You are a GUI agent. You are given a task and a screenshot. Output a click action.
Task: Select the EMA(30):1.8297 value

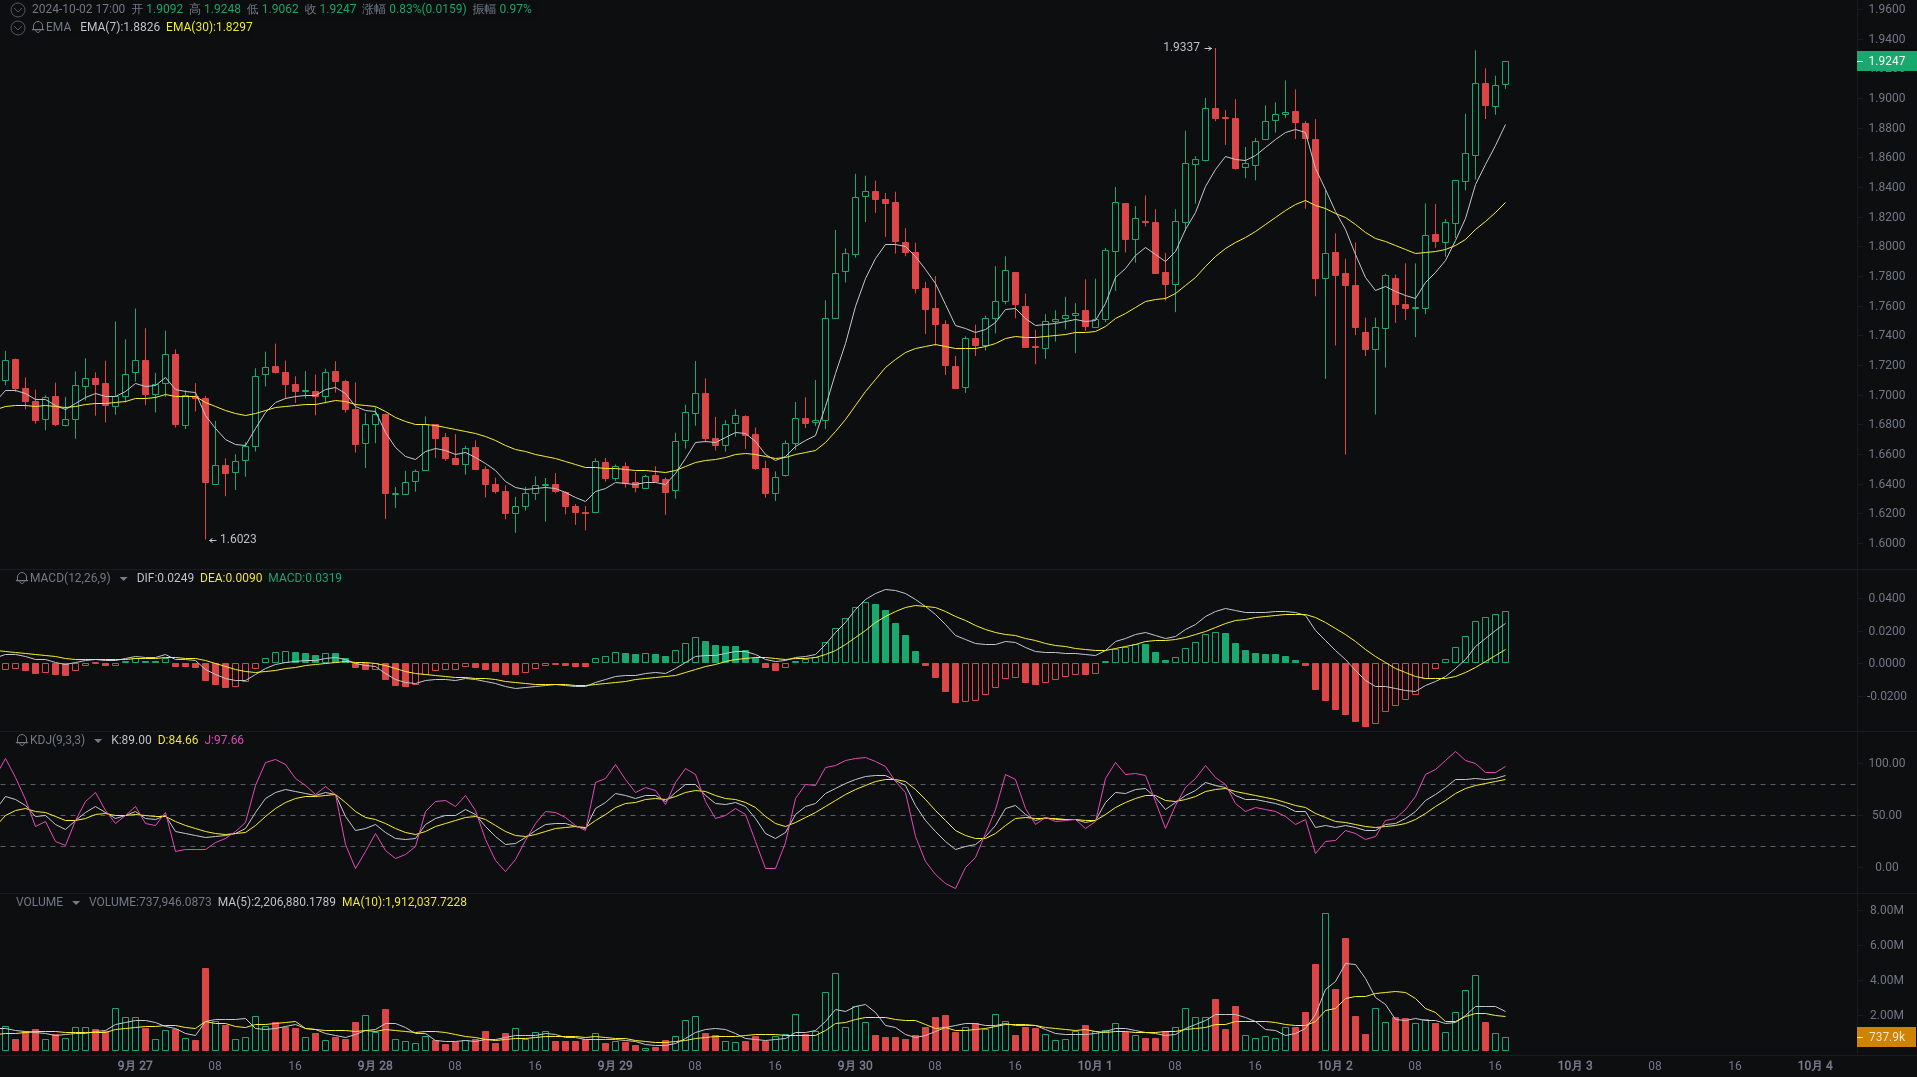pos(209,27)
